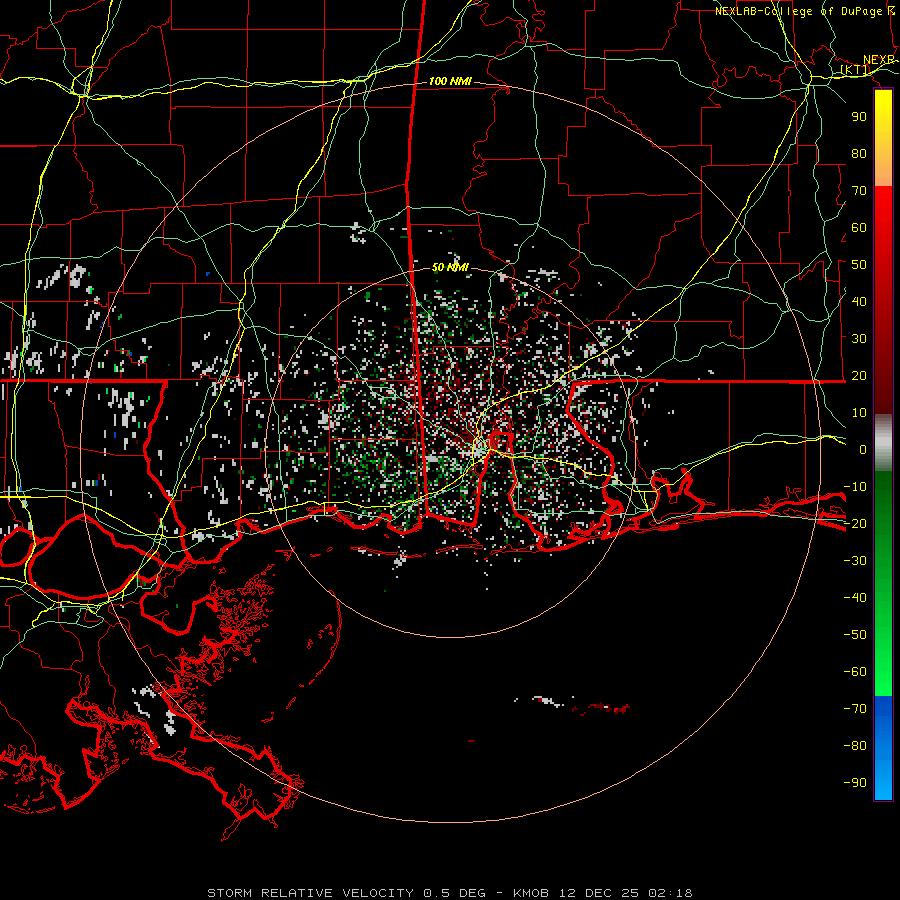Click the 50 NMI range ring label
Viewport: 900px width, 900px height.
click(450, 267)
